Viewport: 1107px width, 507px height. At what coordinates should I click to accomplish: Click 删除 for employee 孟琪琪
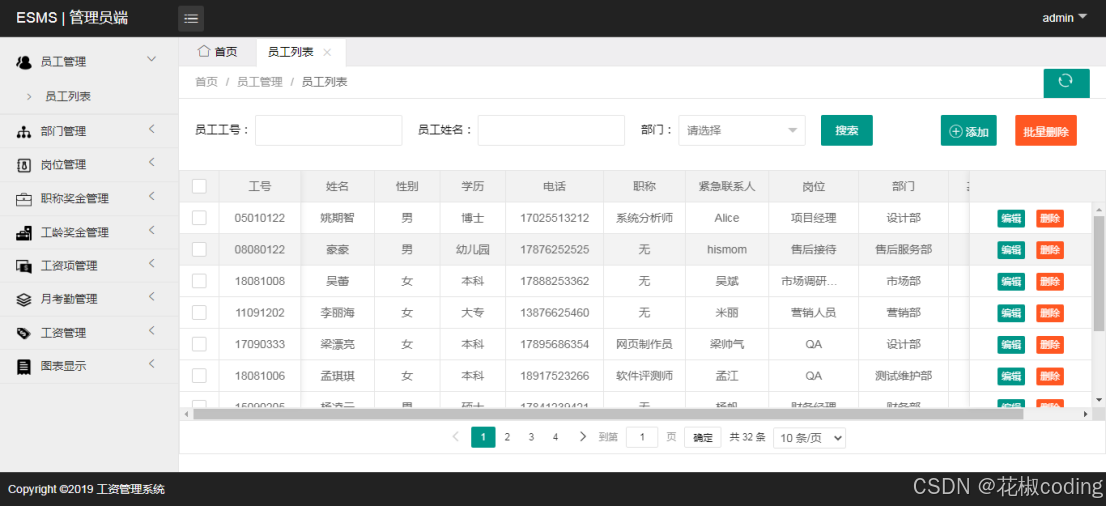tap(1050, 376)
